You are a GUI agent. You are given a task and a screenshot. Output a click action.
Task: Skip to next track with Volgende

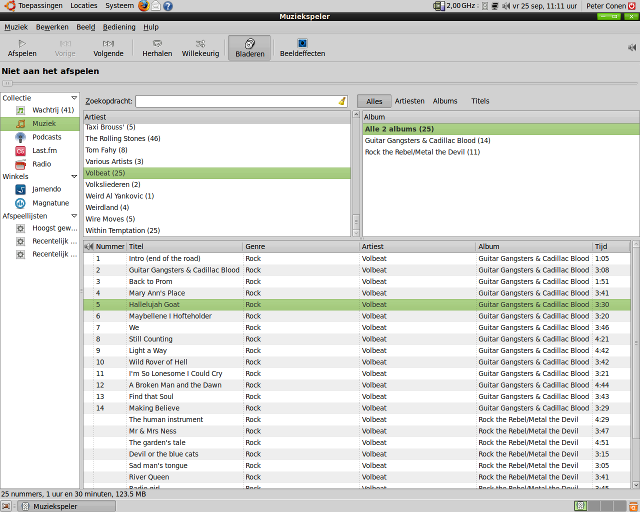108,49
